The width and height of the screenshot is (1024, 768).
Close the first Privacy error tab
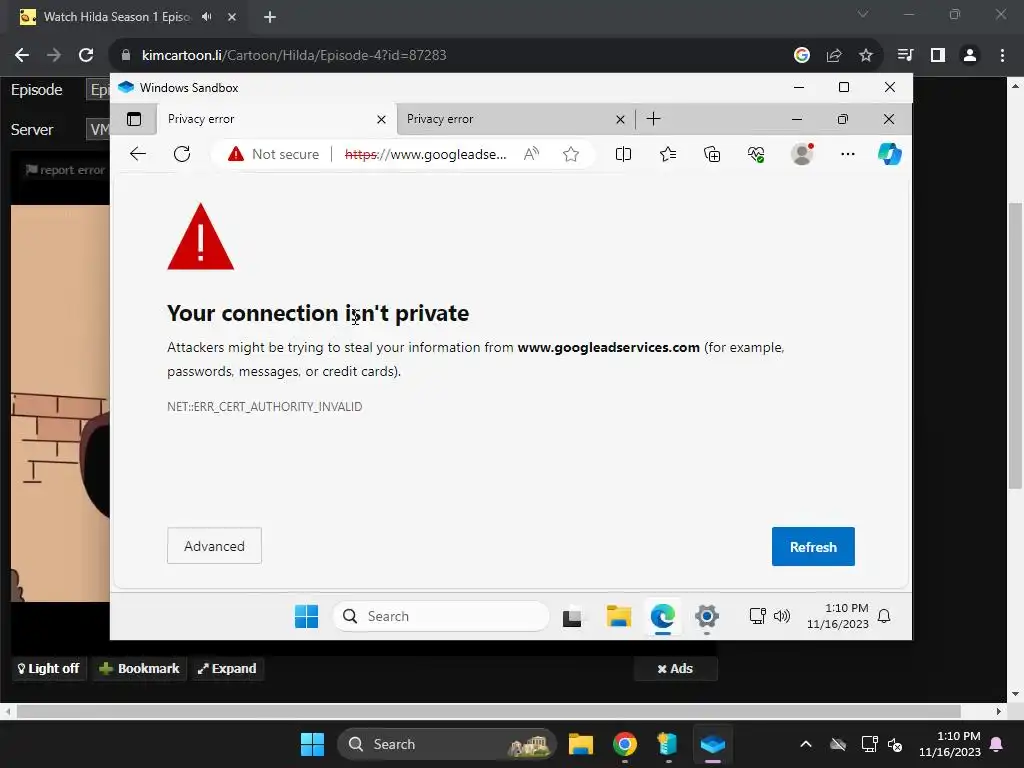point(381,120)
